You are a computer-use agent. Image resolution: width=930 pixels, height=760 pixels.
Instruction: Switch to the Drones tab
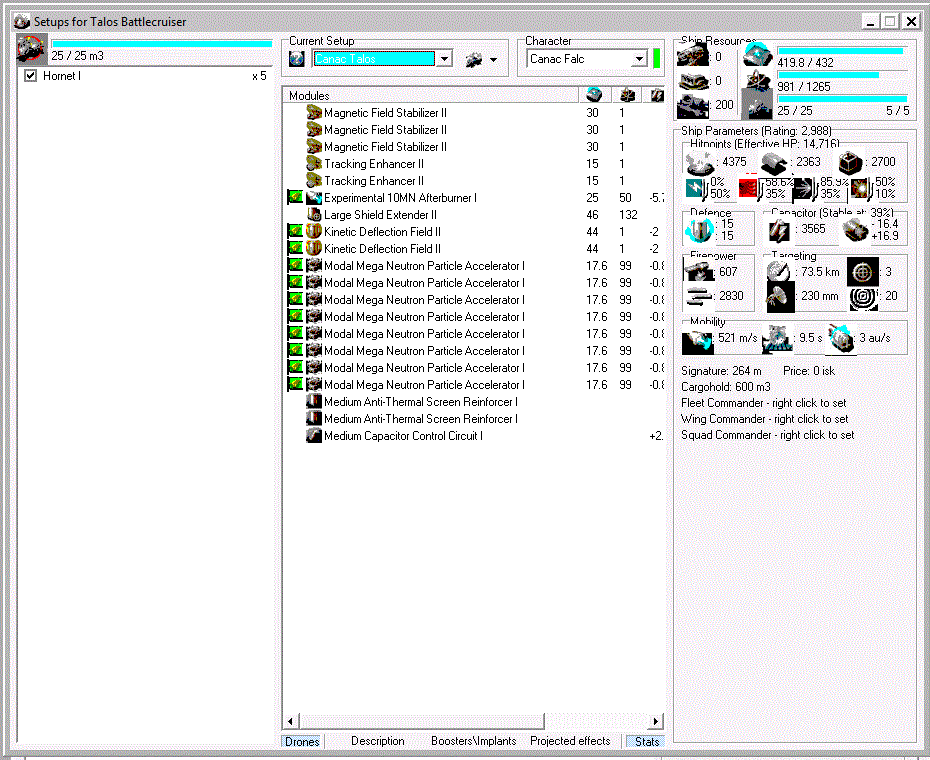pyautogui.click(x=302, y=741)
